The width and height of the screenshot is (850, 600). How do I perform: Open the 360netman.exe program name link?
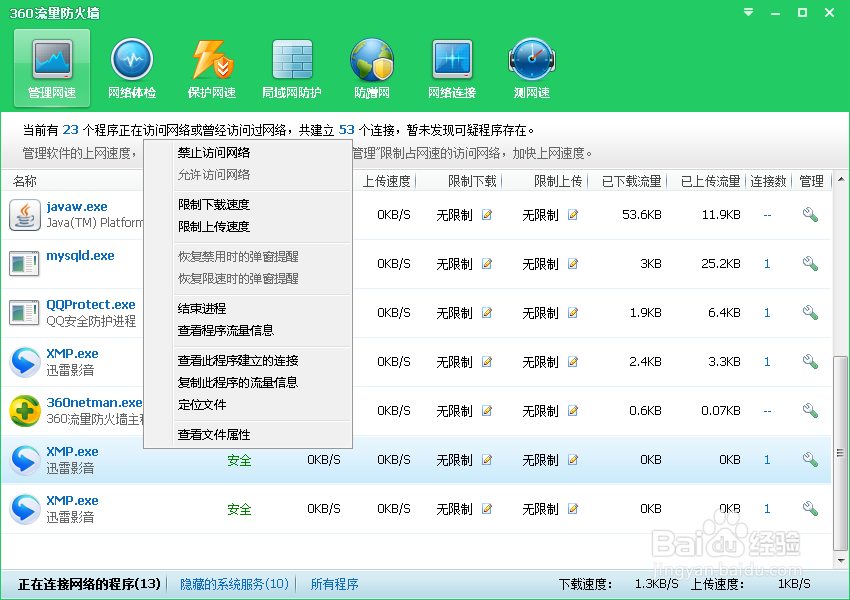click(94, 402)
